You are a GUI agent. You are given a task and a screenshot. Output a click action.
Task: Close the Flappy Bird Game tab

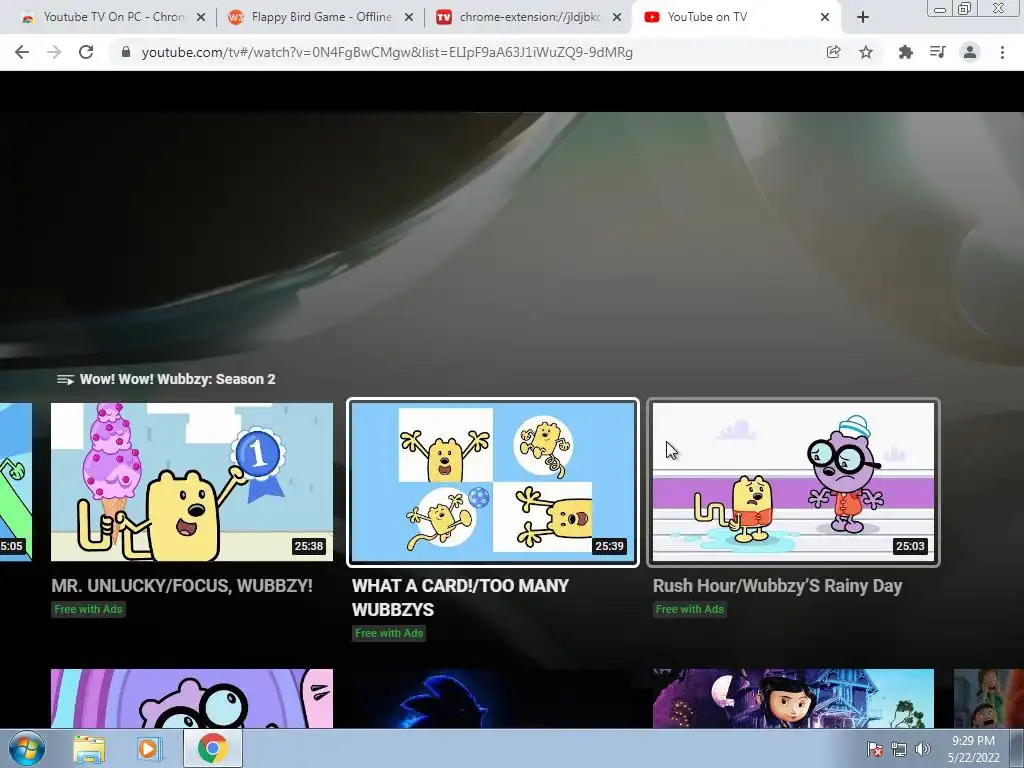409,18
